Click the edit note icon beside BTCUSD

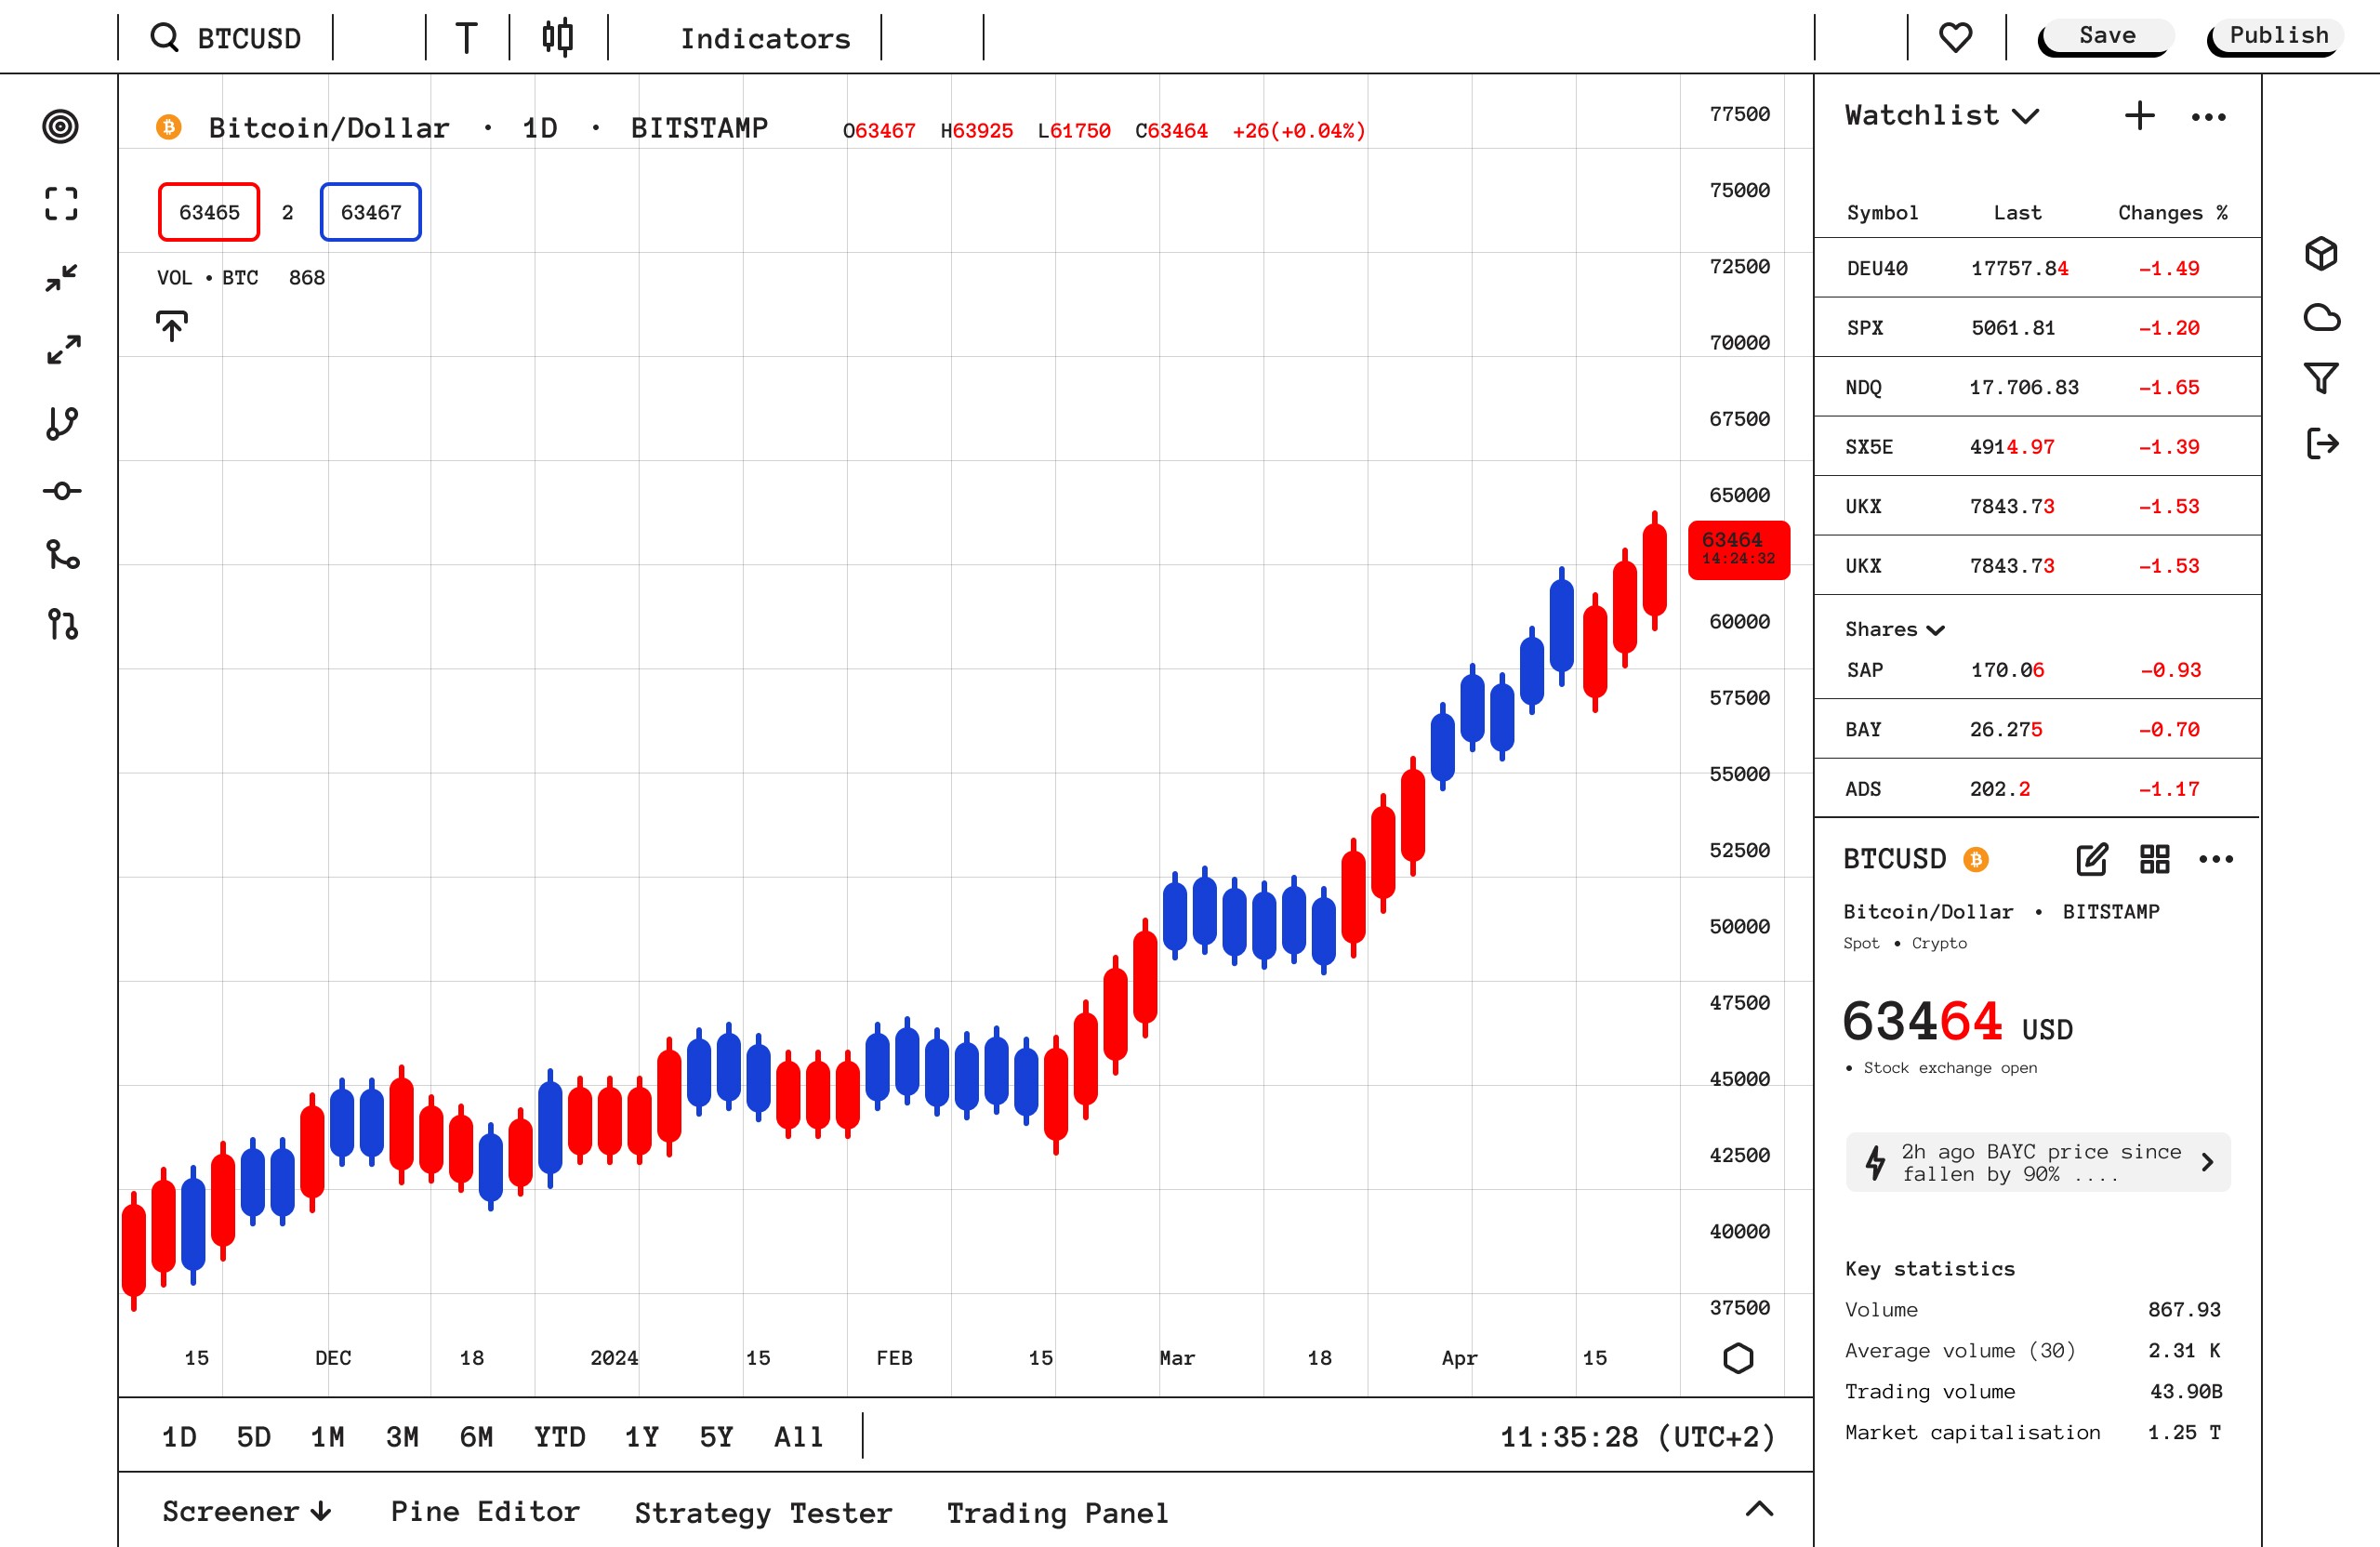coord(2092,859)
